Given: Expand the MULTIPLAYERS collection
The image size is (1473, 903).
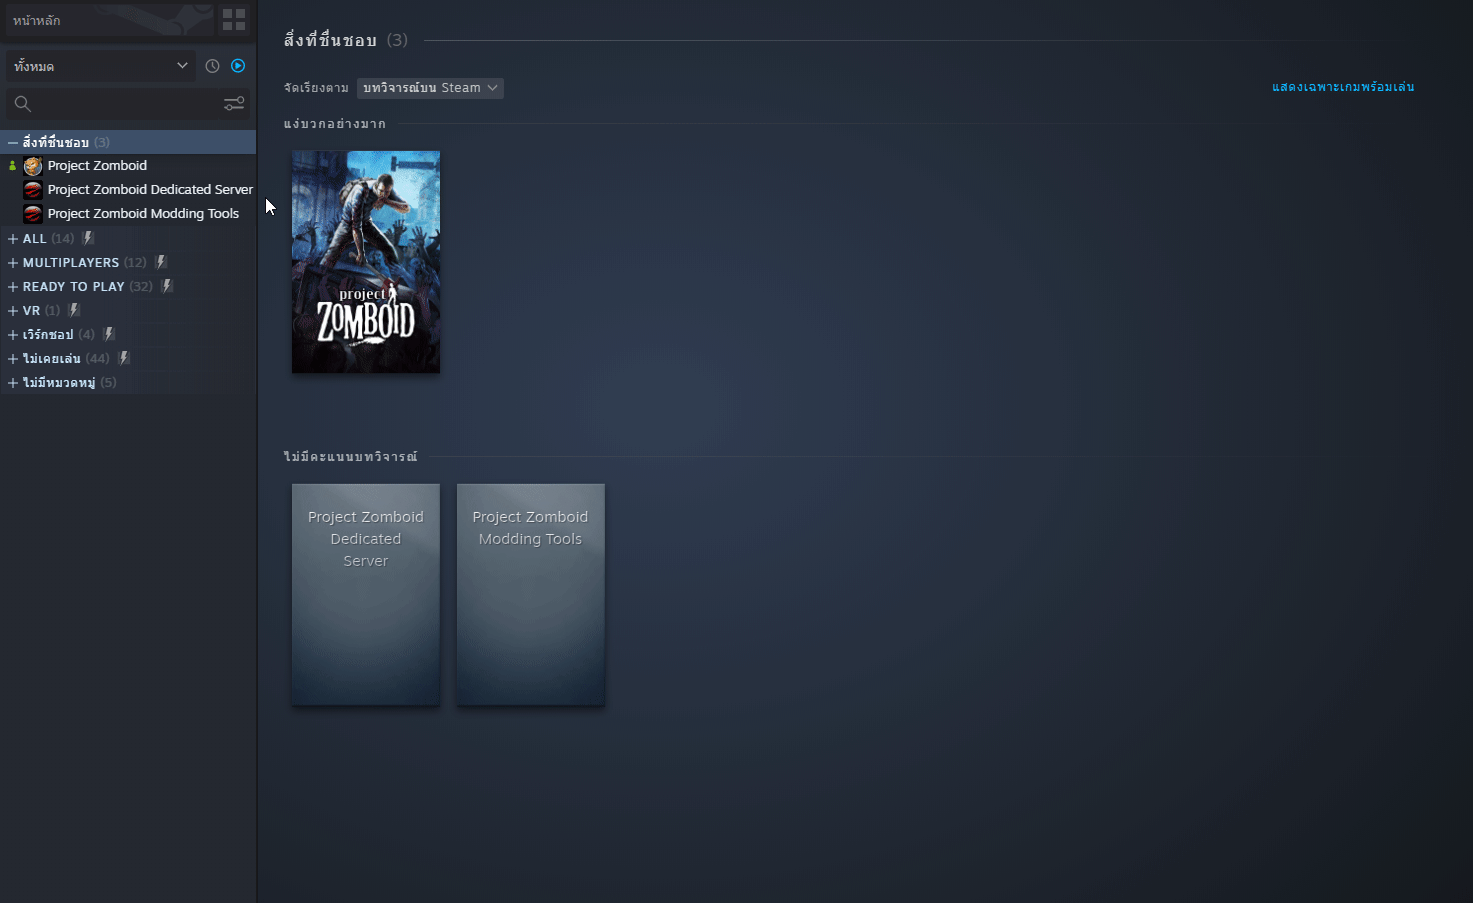Looking at the screenshot, I should tap(13, 263).
